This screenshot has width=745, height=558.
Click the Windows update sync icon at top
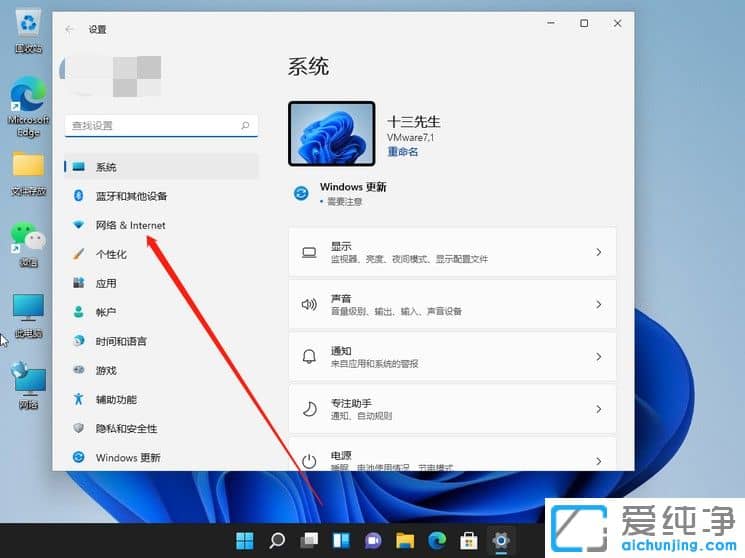[301, 193]
